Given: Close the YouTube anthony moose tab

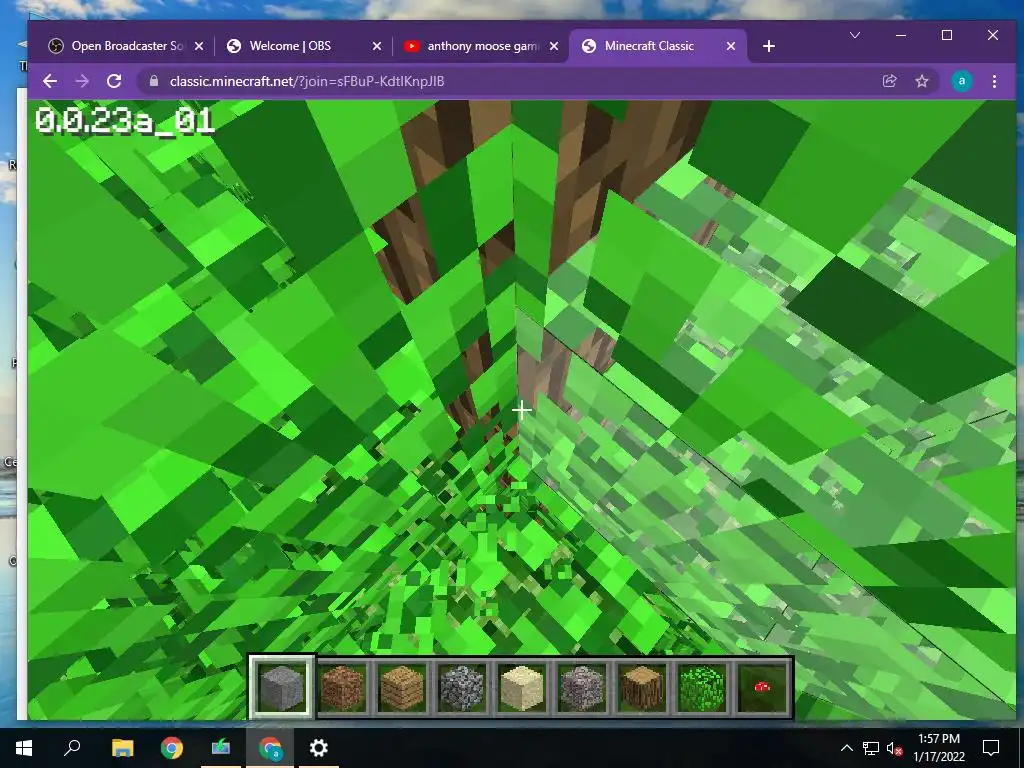Looking at the screenshot, I should 554,46.
